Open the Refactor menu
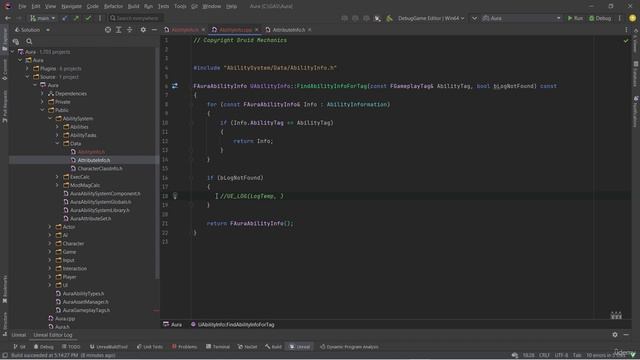Image resolution: width=640 pixels, height=360 pixels. pyautogui.click(x=113, y=6)
